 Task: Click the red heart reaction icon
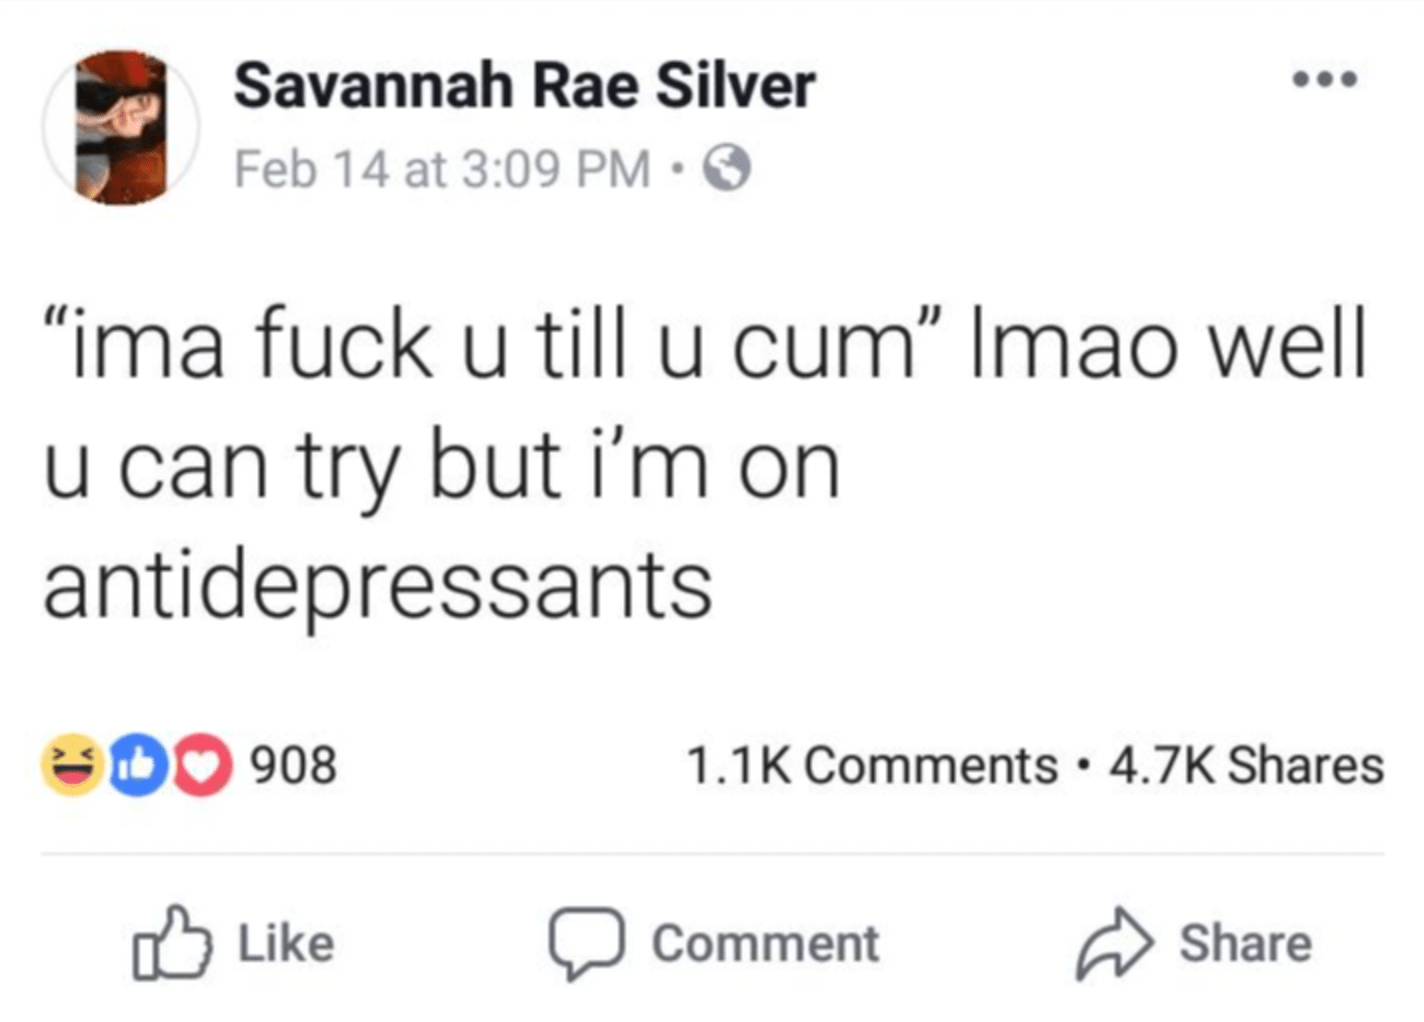pyautogui.click(x=201, y=765)
